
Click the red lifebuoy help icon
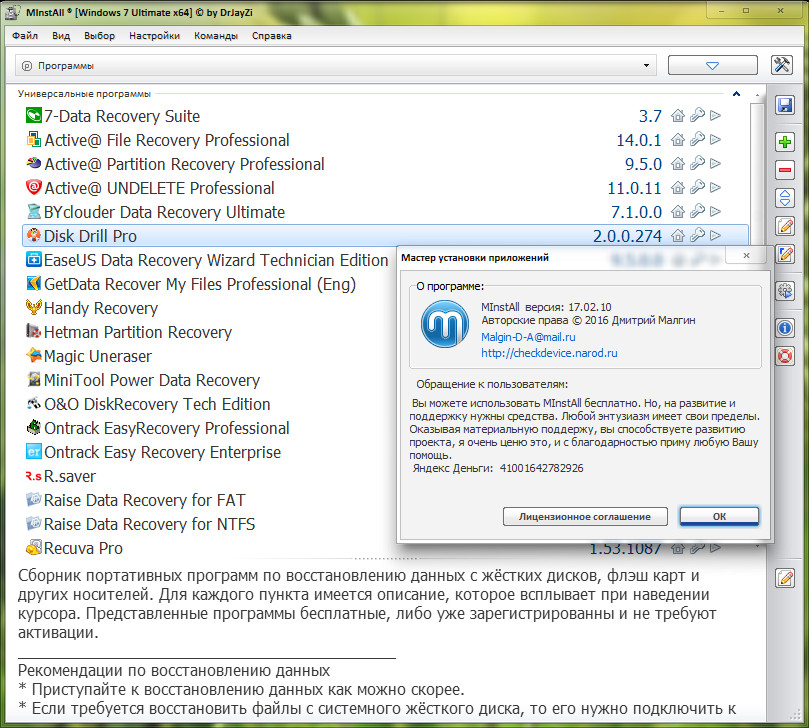coord(785,355)
